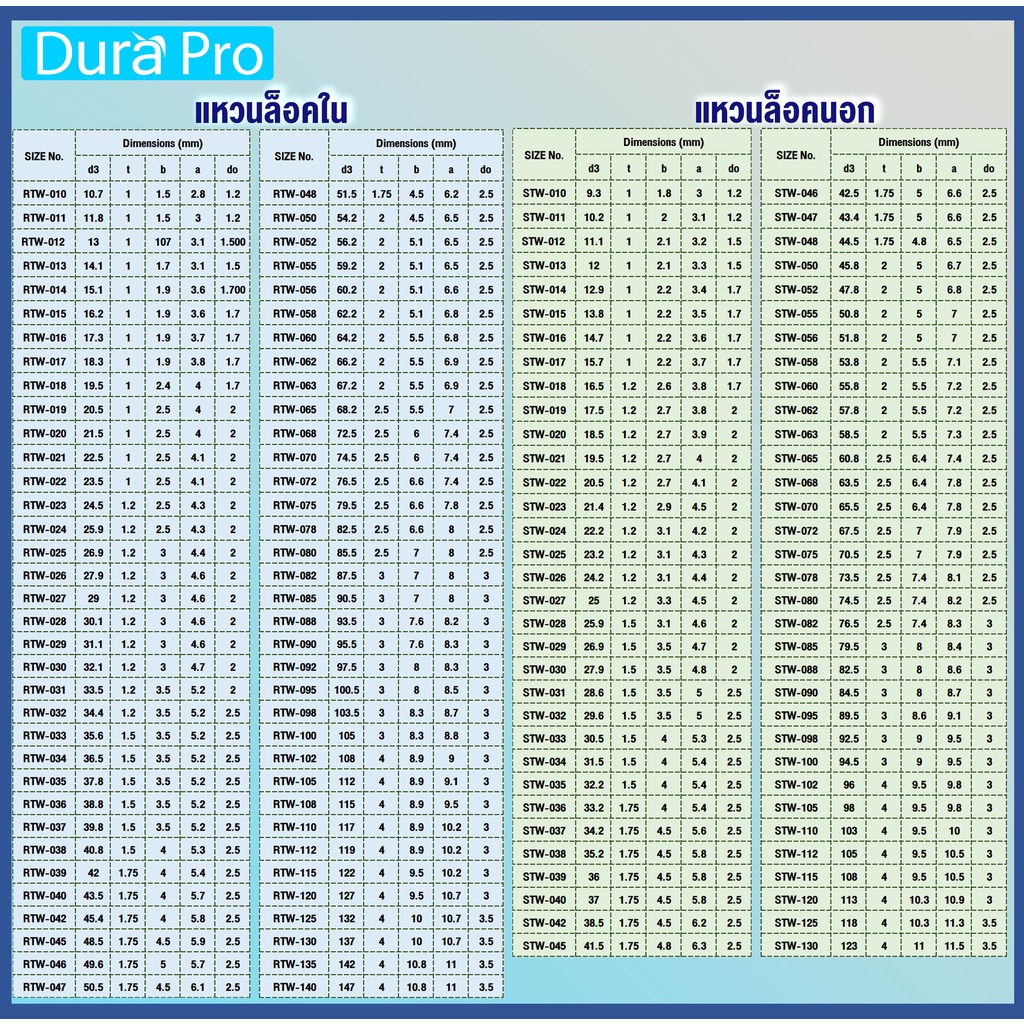The height and width of the screenshot is (1024, 1024).
Task: Select the STW-045 size cell
Action: (x=544, y=946)
